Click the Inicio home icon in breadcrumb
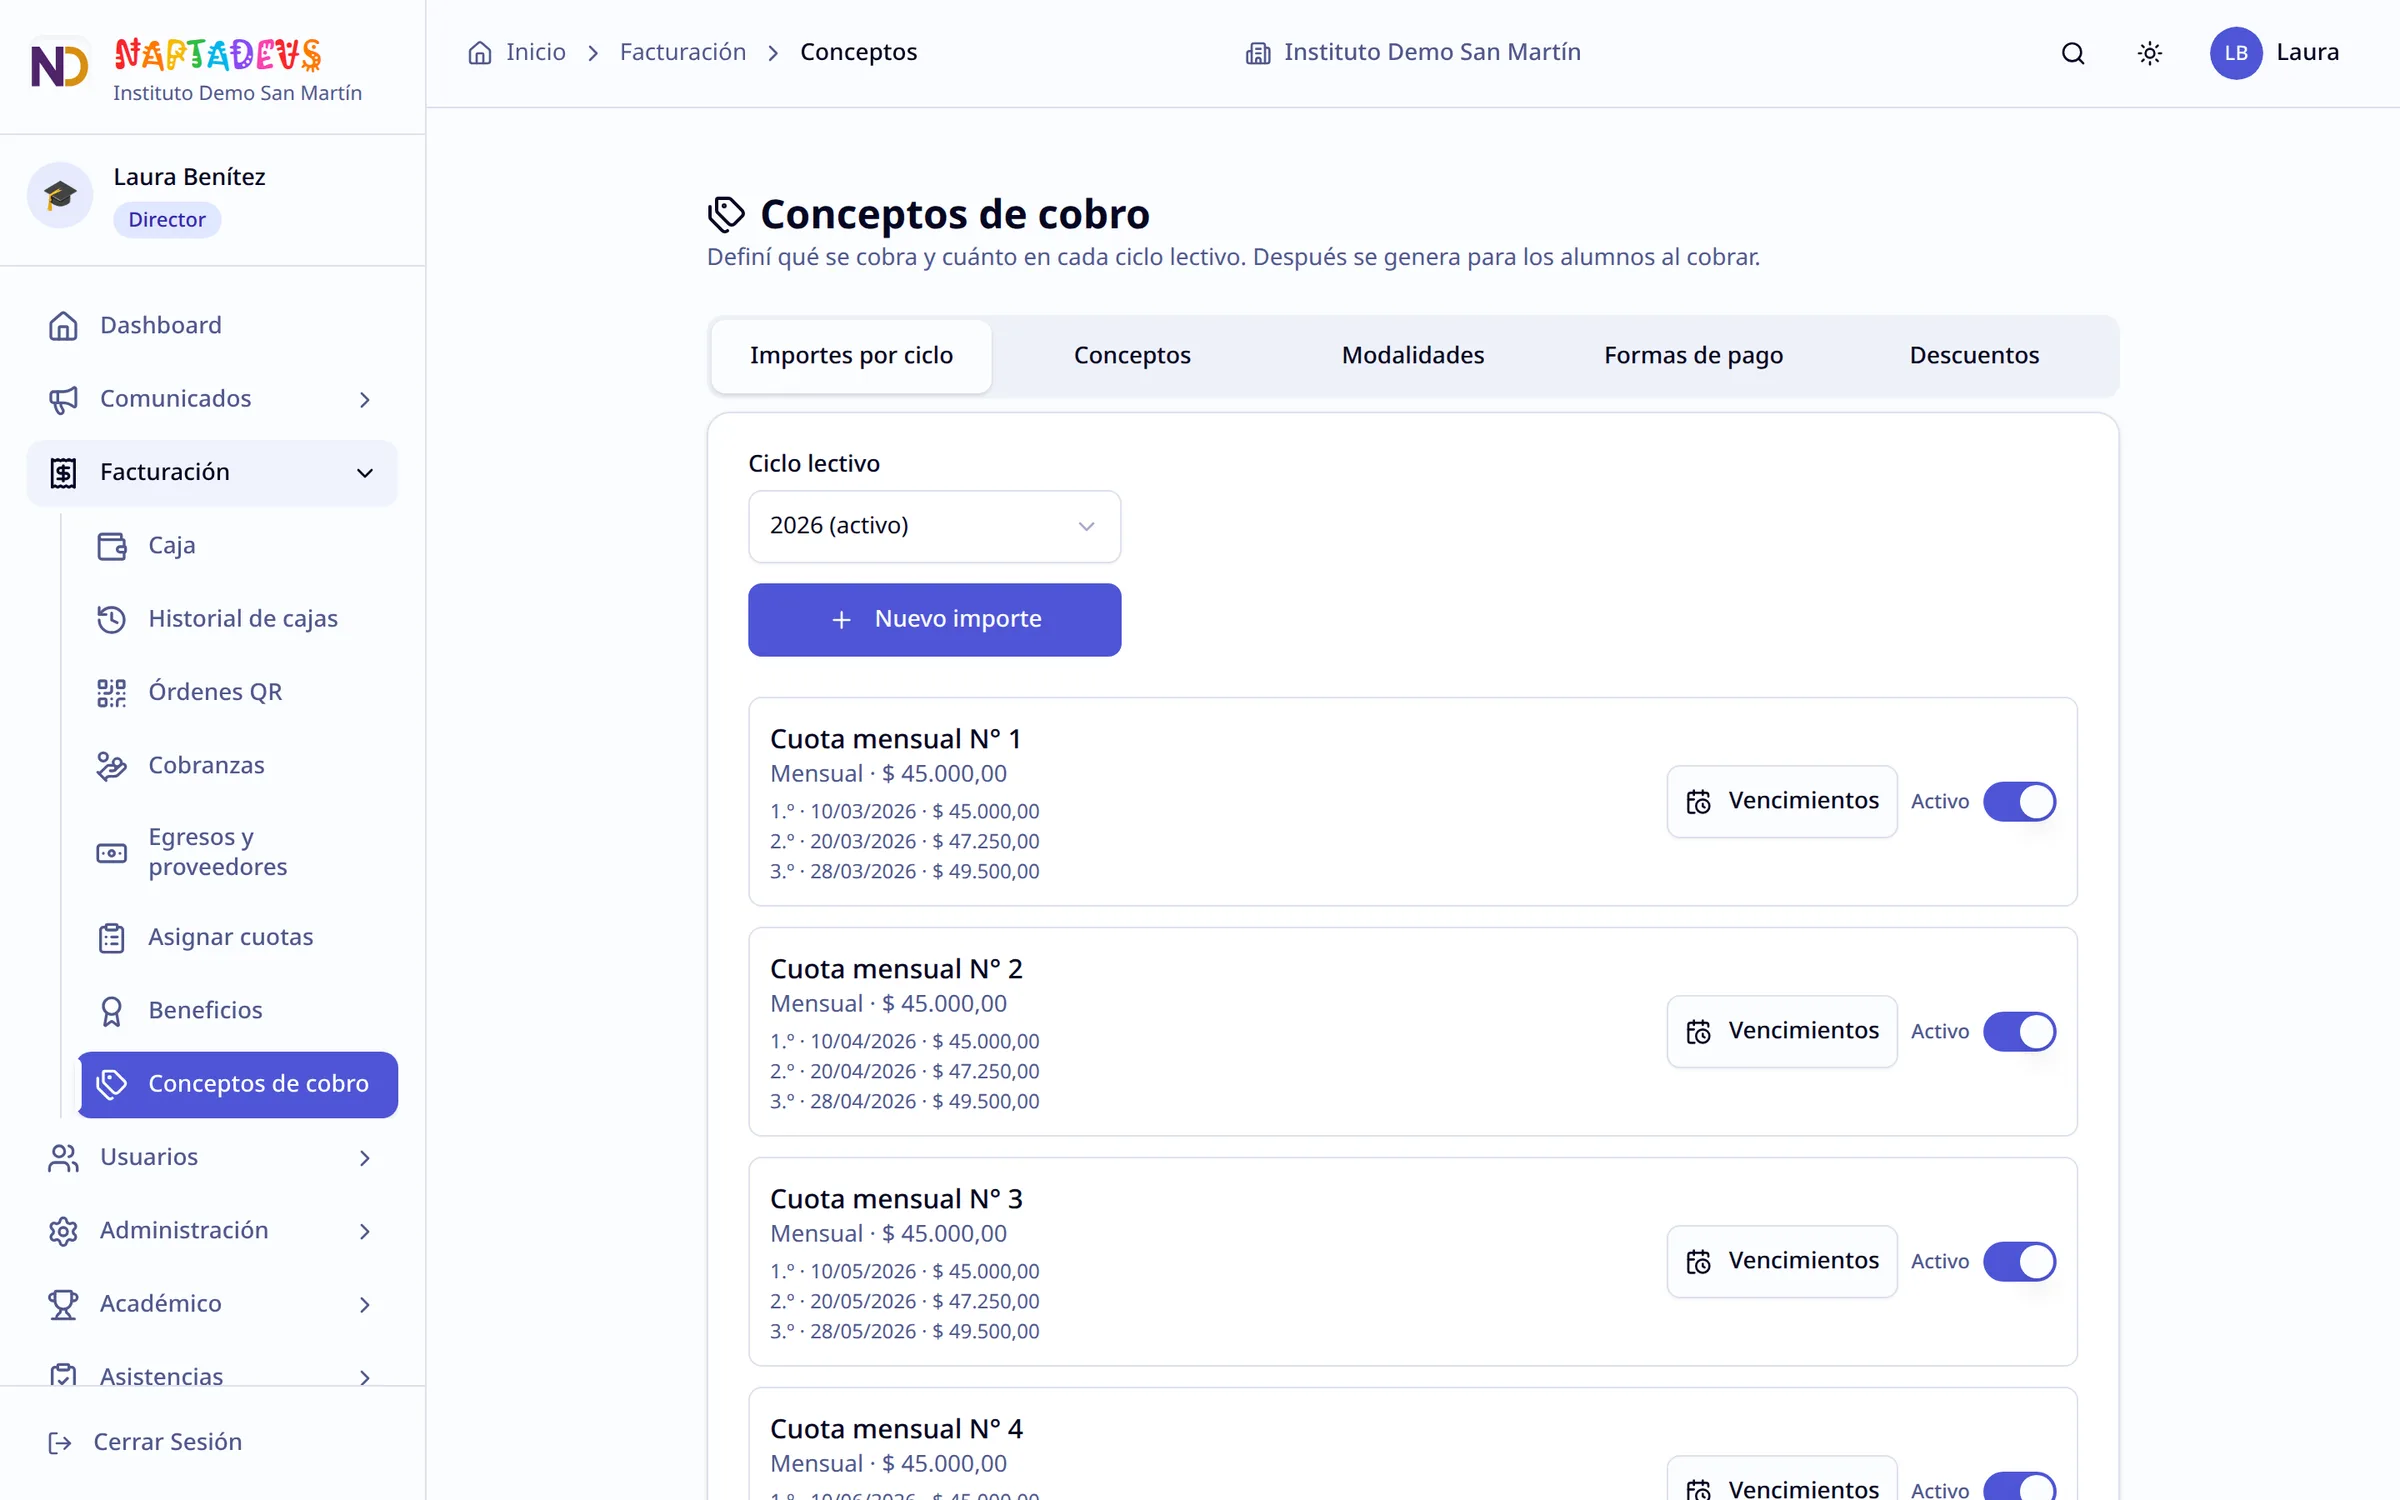Screen dimensions: 2400x1500 480,52
